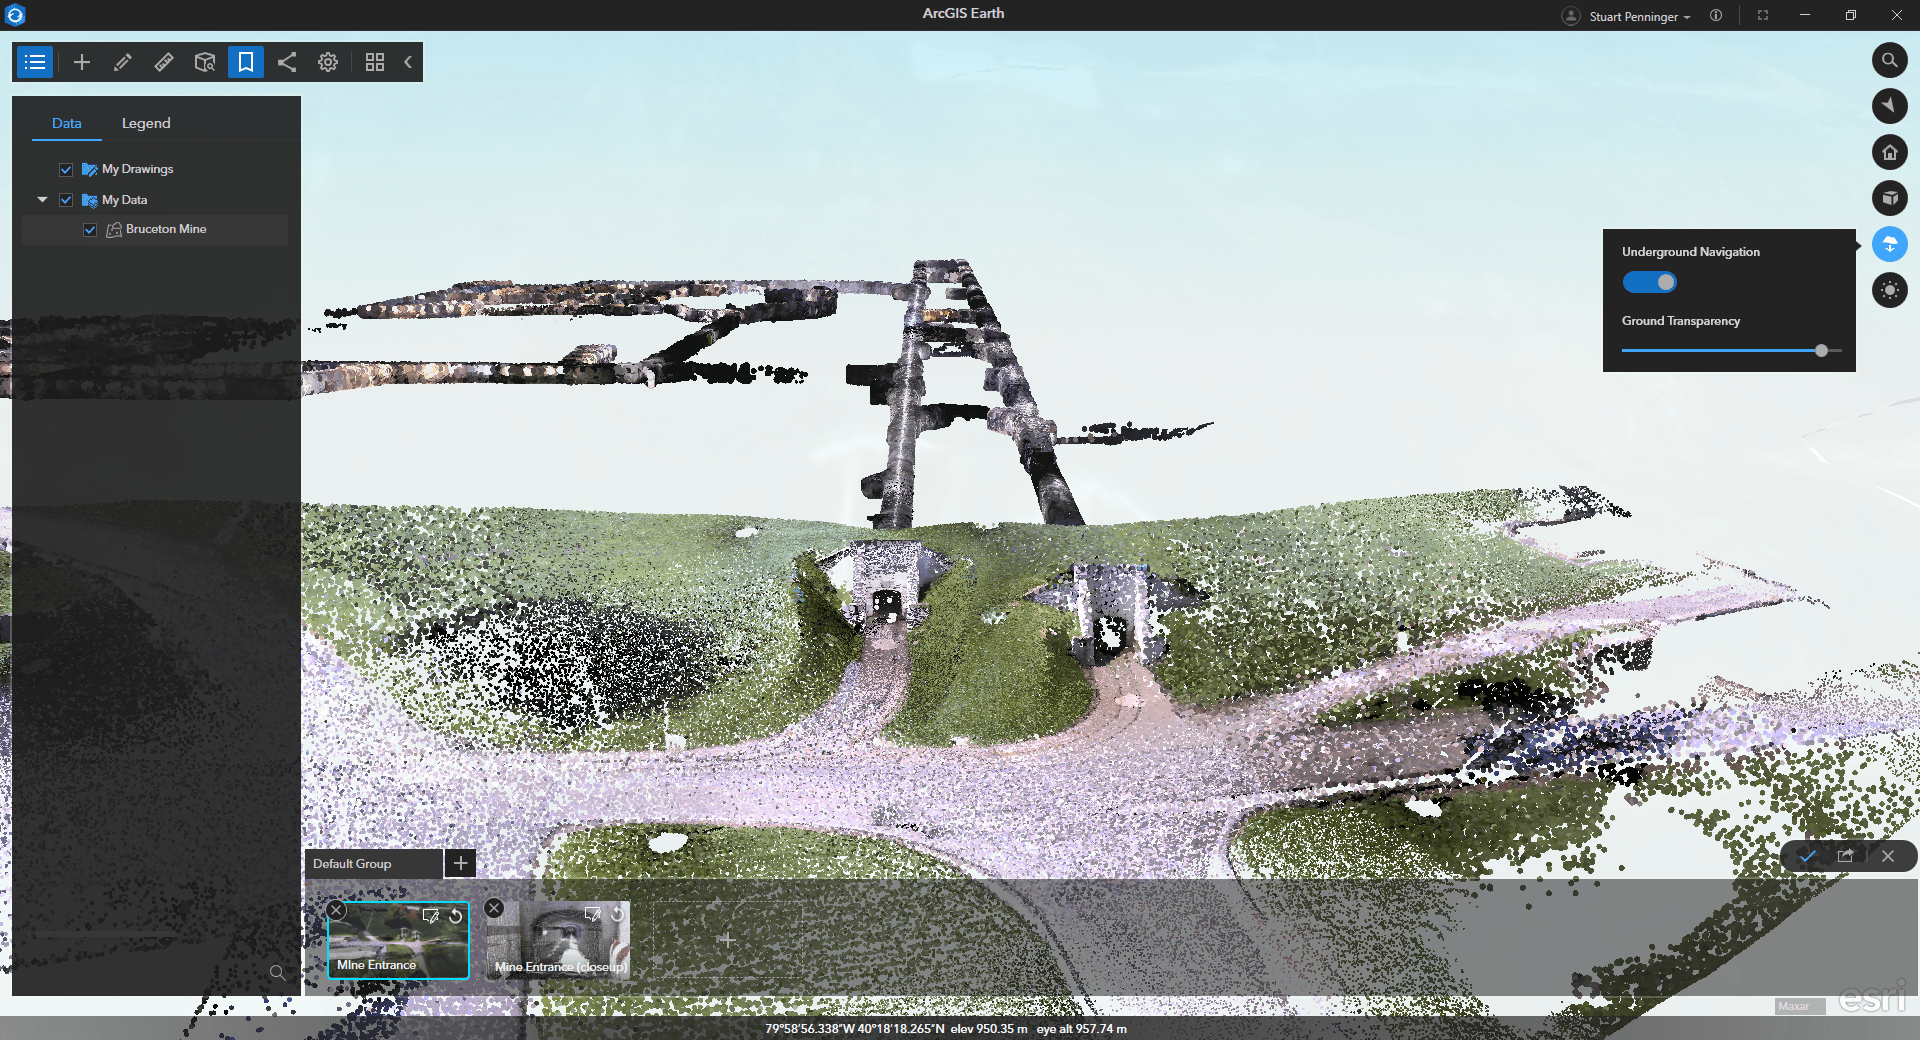Edit the Mine Entrance bookmark
The image size is (1920, 1040).
[431, 916]
